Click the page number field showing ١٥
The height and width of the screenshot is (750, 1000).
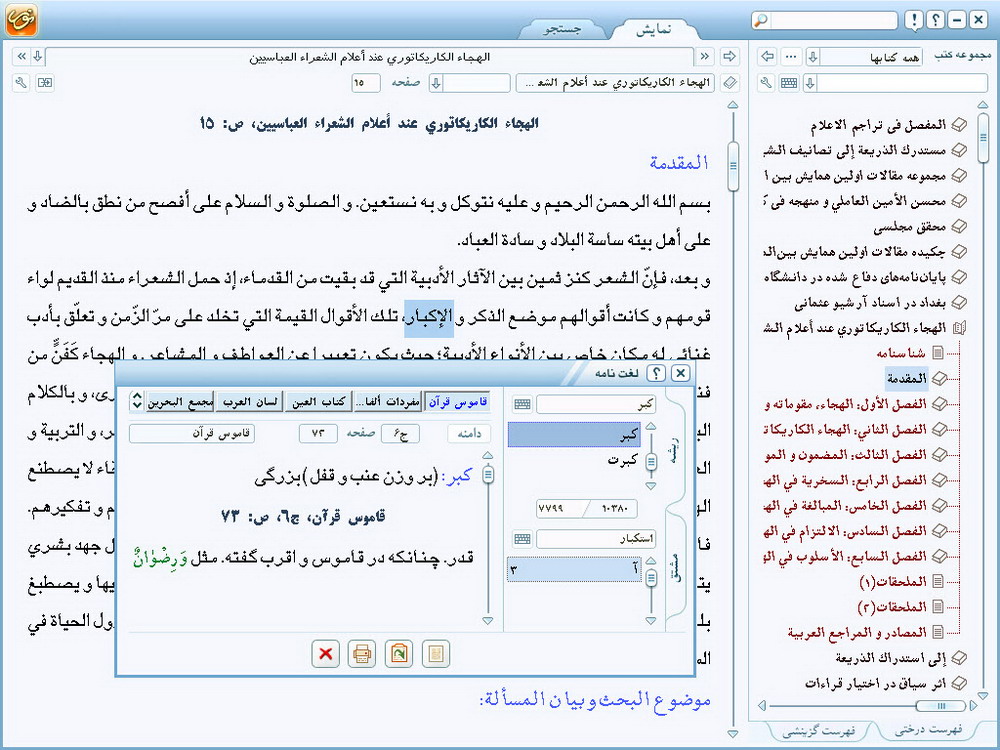click(x=365, y=83)
